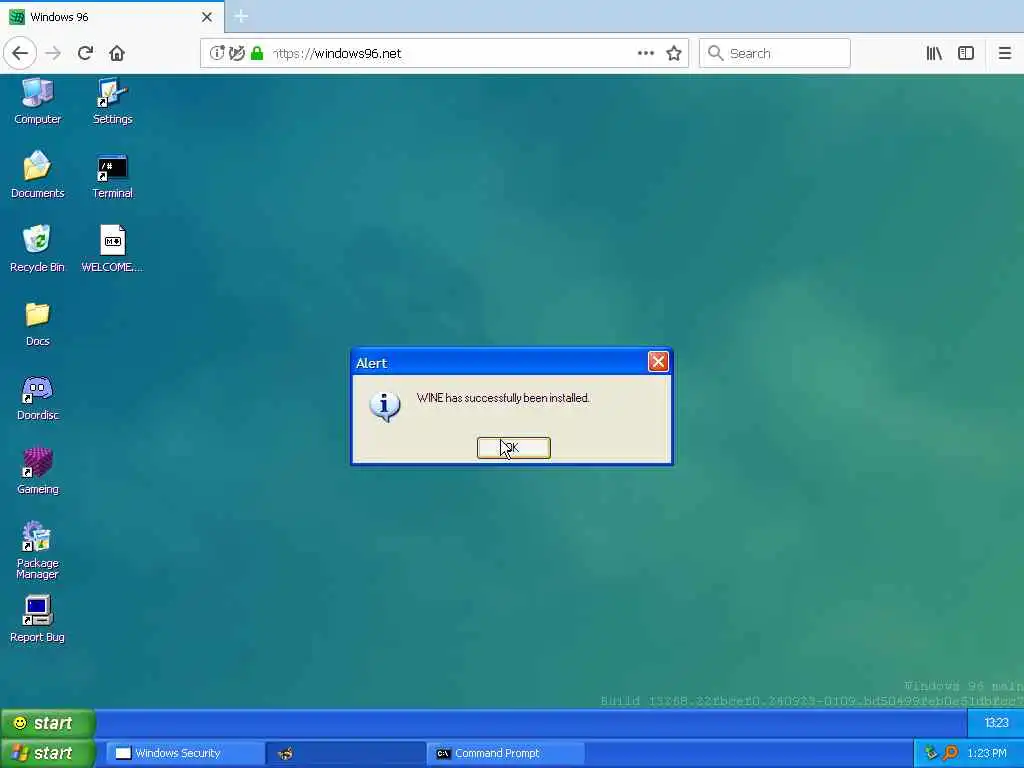
Task: Click the unlabeled taskbar item with animal icon
Action: 345,753
